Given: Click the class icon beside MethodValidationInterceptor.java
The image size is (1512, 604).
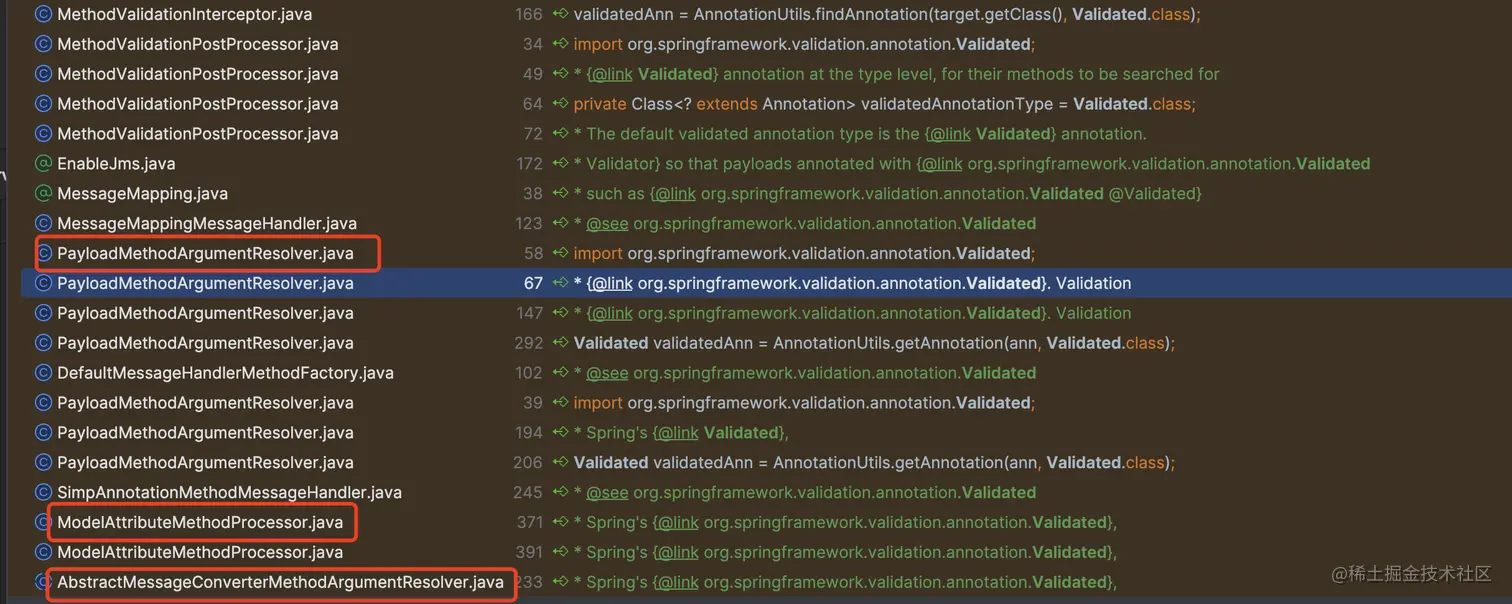Looking at the screenshot, I should pyautogui.click(x=41, y=14).
